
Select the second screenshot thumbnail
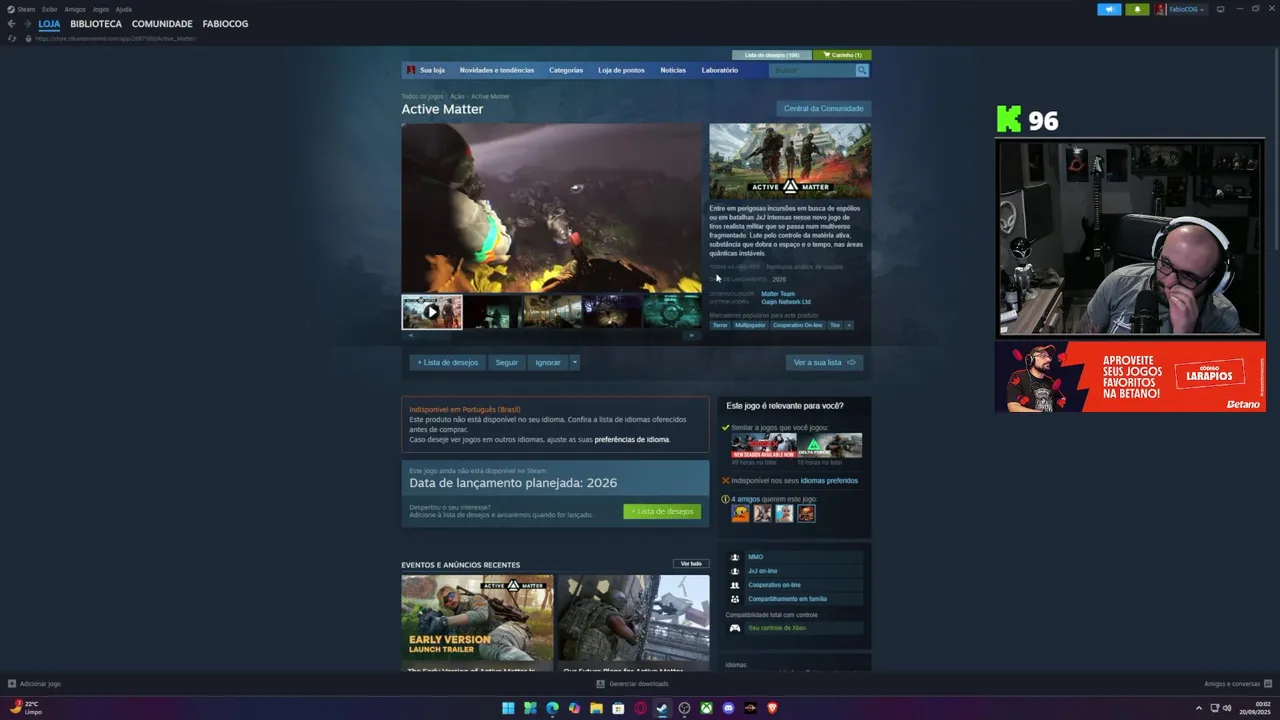492,312
